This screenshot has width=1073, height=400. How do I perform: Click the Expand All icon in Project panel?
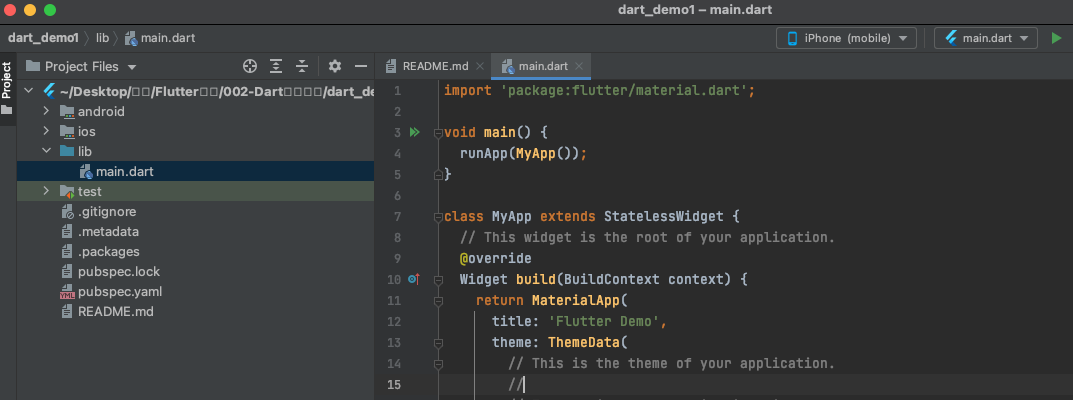276,66
